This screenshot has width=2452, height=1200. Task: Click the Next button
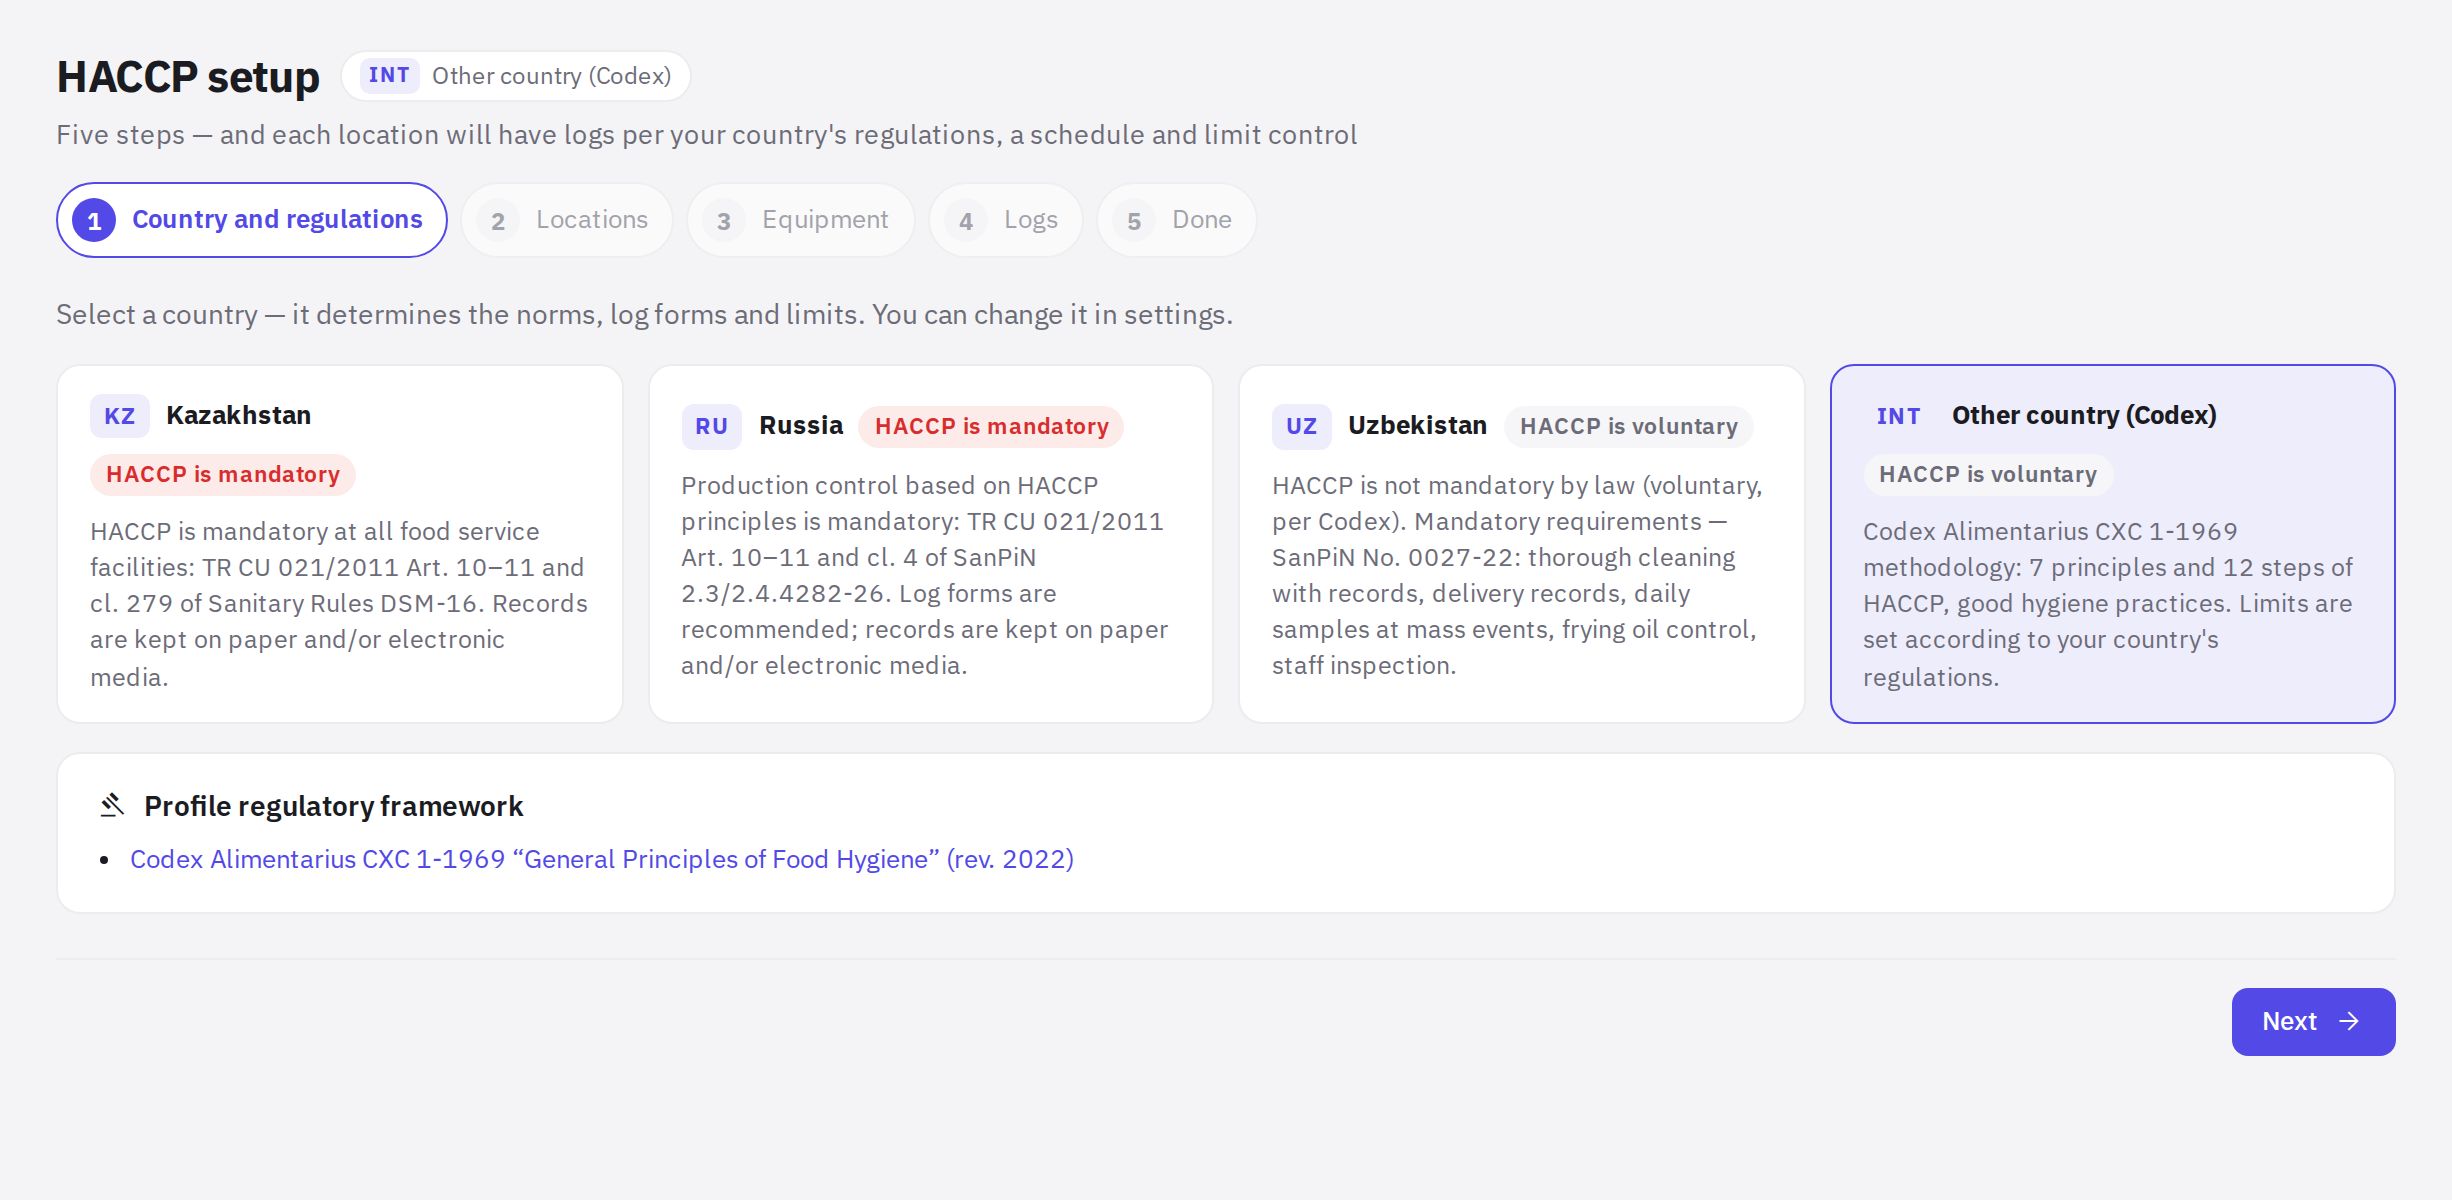click(2313, 1022)
